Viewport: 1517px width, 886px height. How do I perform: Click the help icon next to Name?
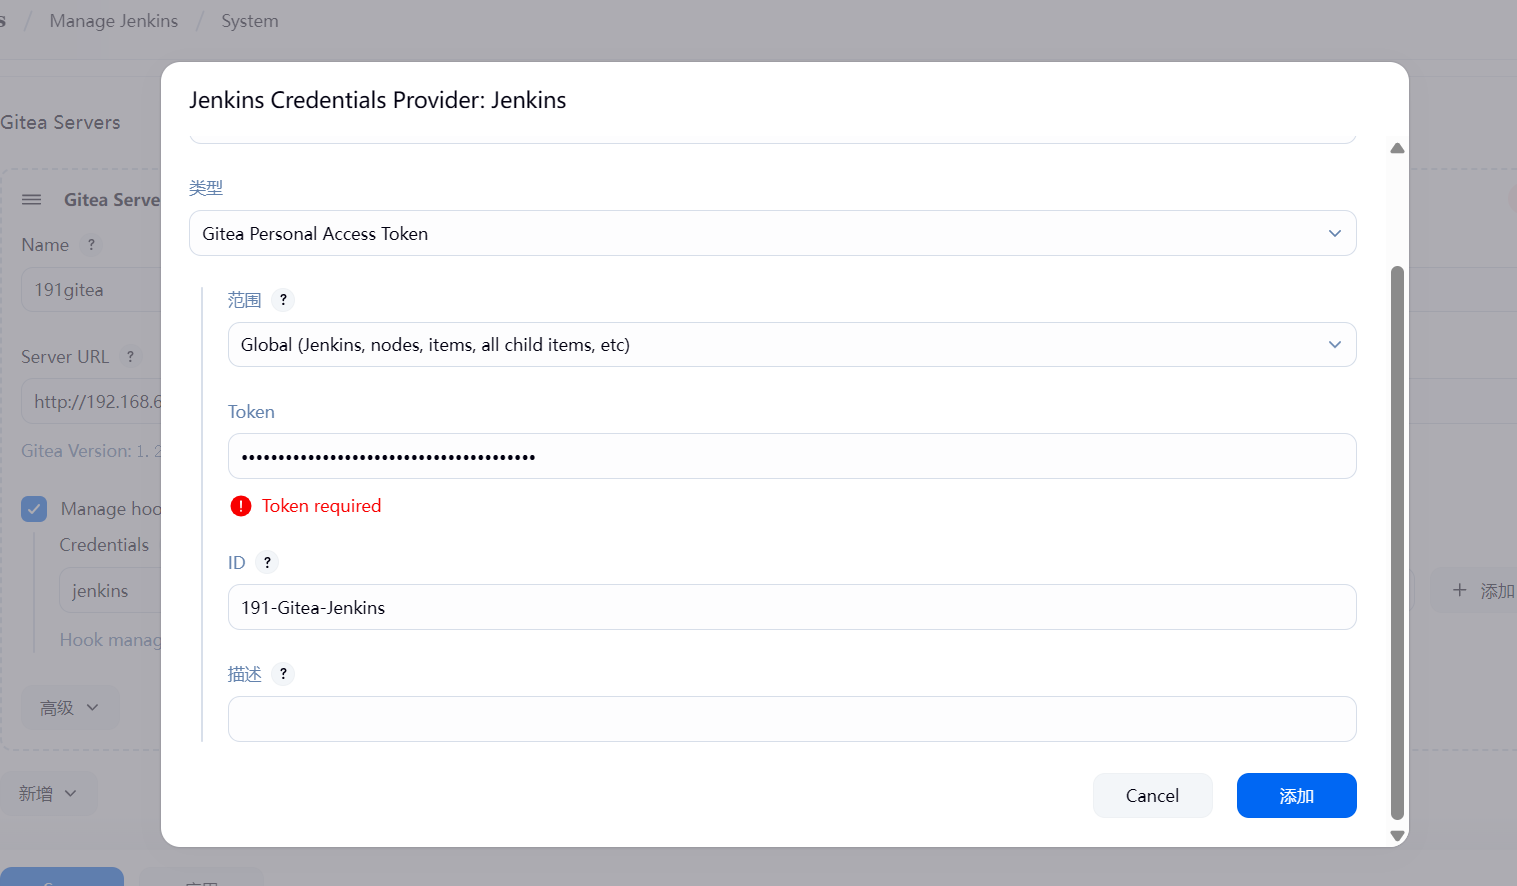pos(91,245)
